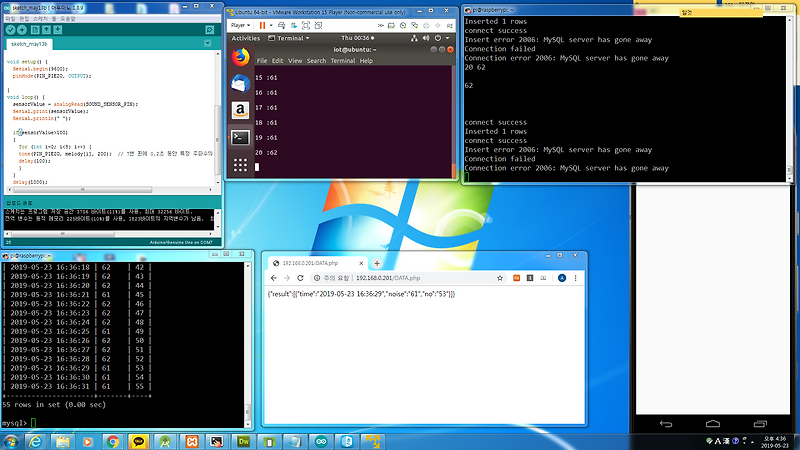Viewport: 800px width, 450px height.
Task: Open the Ubuntu terminal Terminal menu
Action: [x=343, y=61]
